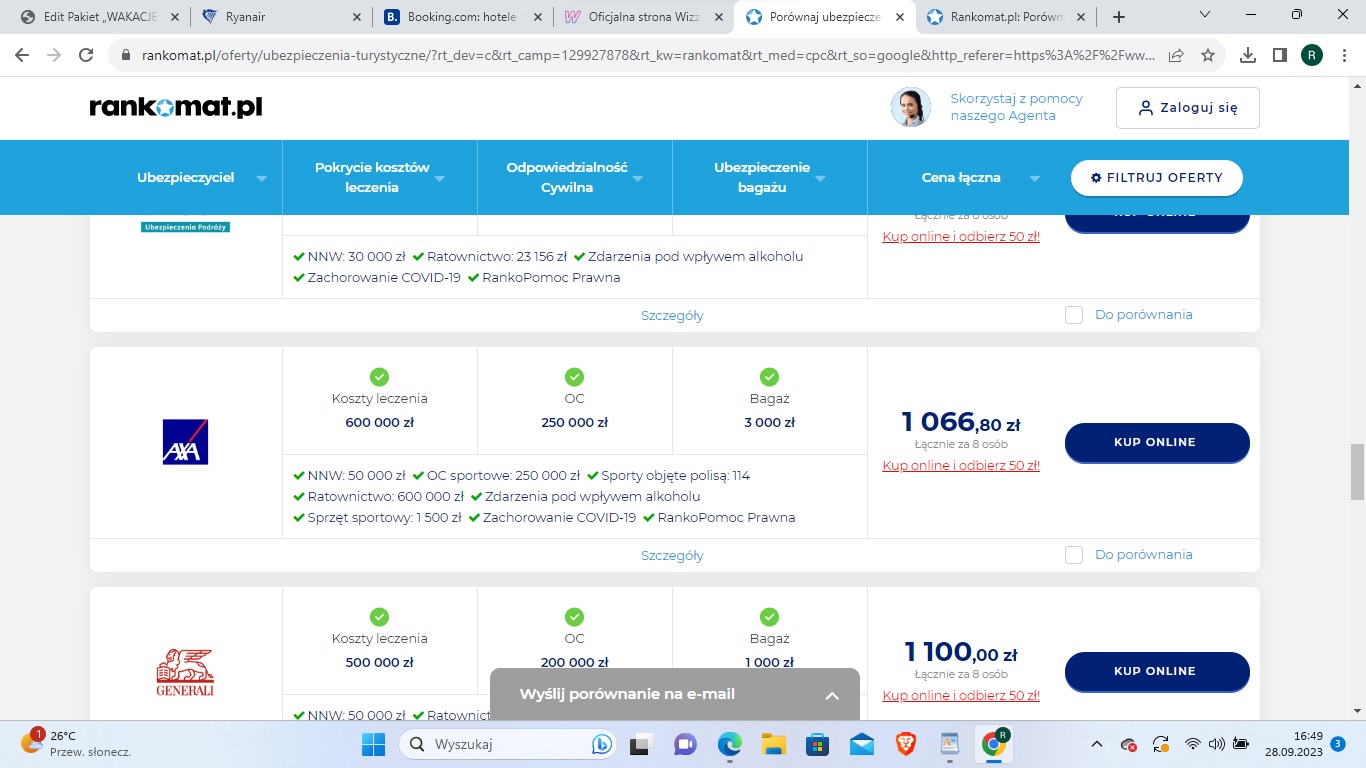1366x768 pixels.
Task: Open the Chrome tab search chevron
Action: pyautogui.click(x=1204, y=16)
